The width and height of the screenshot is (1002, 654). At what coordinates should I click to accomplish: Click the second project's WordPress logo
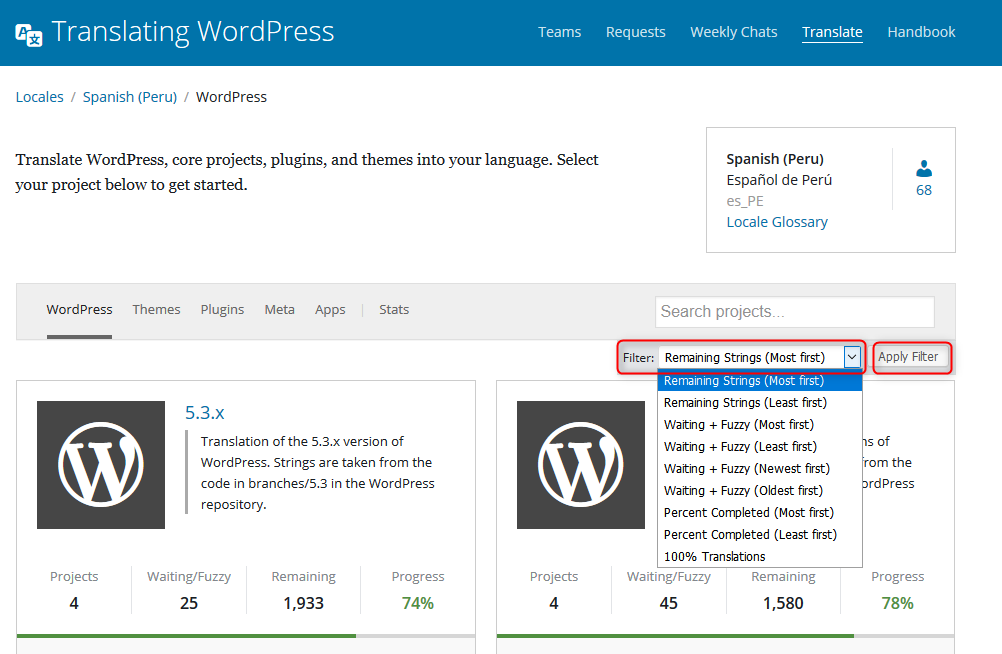coord(580,465)
